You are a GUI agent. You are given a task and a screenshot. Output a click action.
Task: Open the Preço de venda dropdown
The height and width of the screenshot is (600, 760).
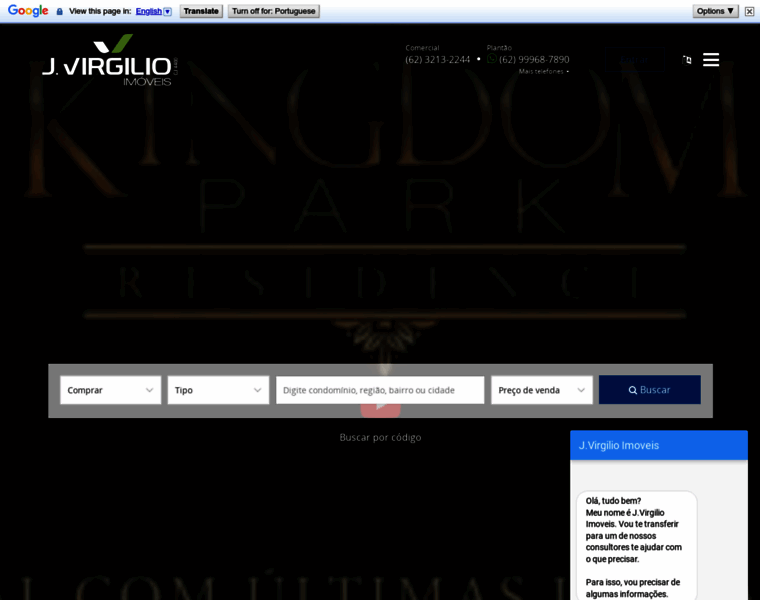541,390
